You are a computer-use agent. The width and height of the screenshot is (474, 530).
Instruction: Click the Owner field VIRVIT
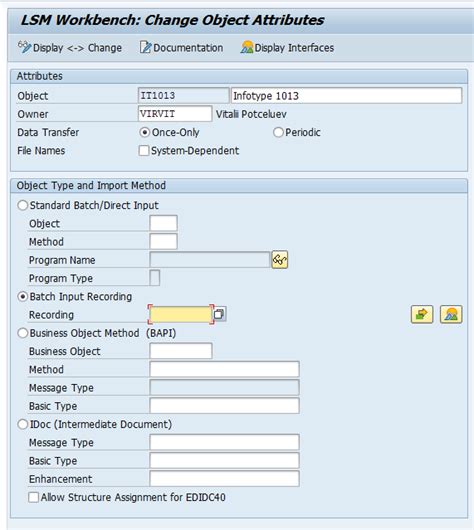[175, 114]
